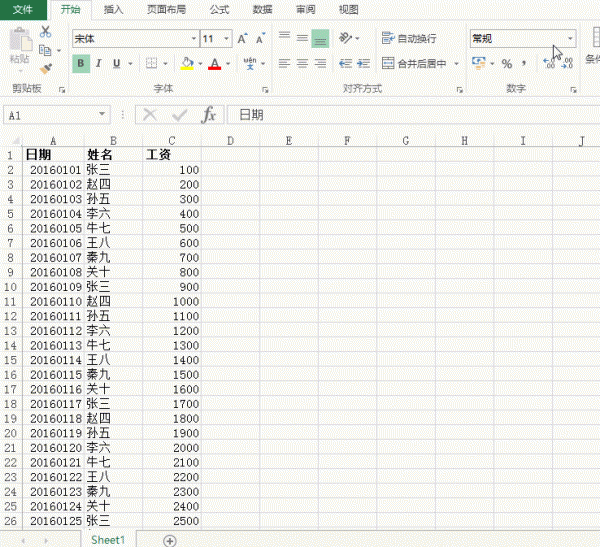Click the Center align icon
Screen dimensions: 600x547
302,64
